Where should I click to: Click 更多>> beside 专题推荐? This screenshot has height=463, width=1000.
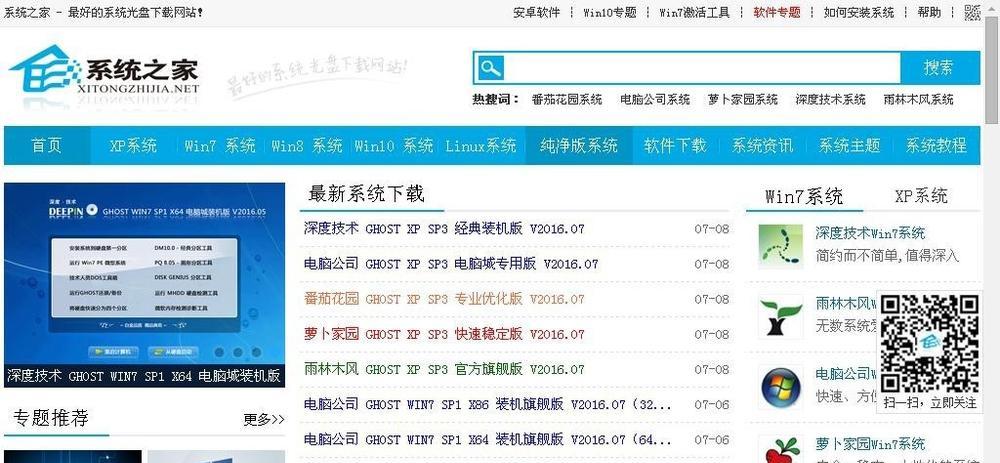pyautogui.click(x=264, y=420)
